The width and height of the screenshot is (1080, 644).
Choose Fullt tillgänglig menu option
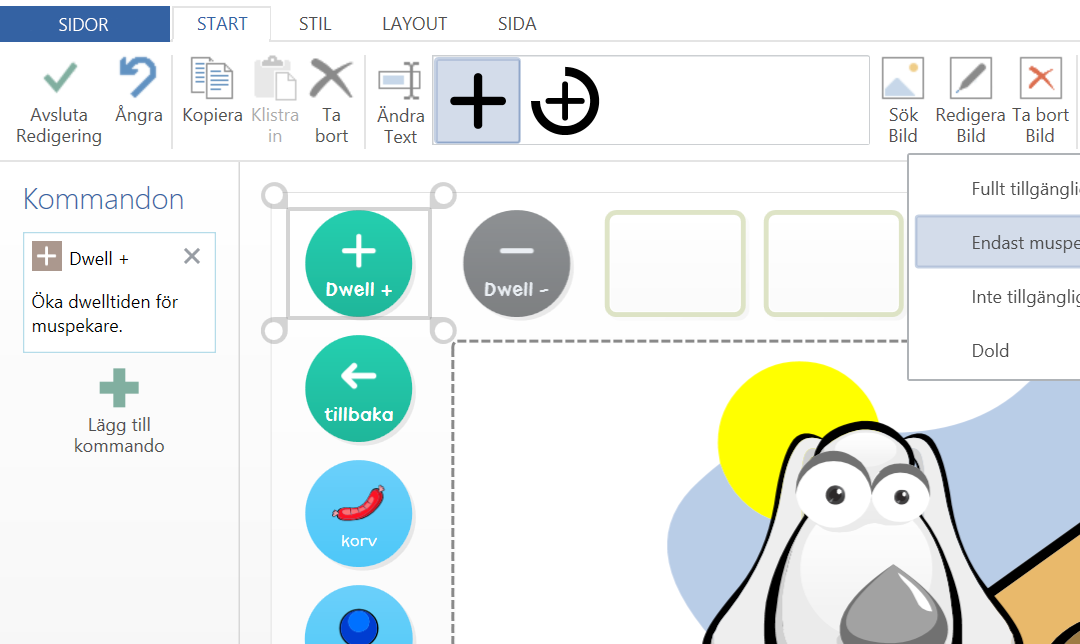997,189
